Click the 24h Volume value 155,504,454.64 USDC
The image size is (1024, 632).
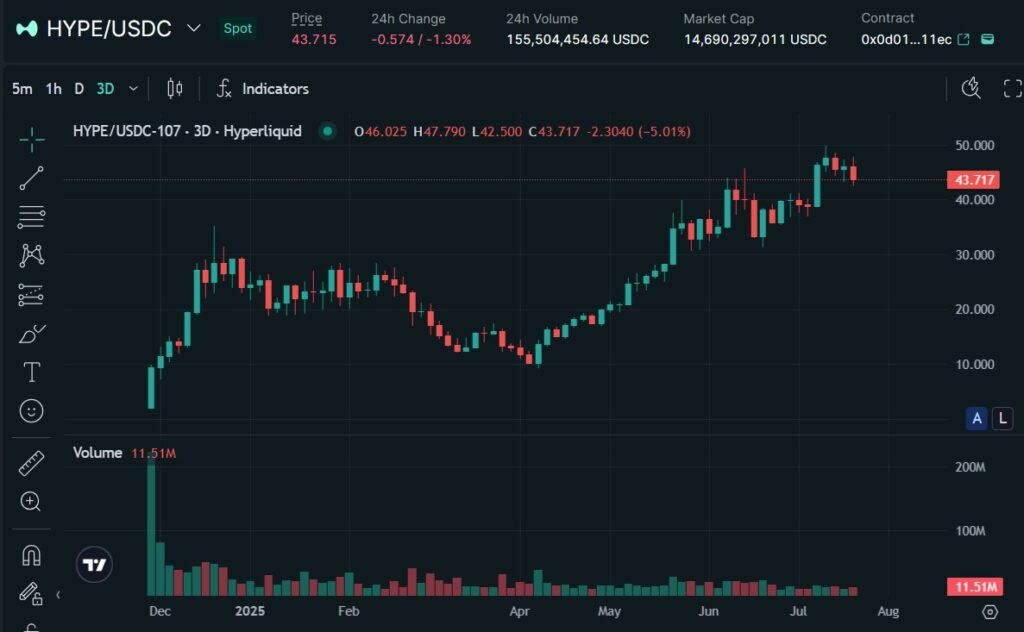[x=577, y=39]
